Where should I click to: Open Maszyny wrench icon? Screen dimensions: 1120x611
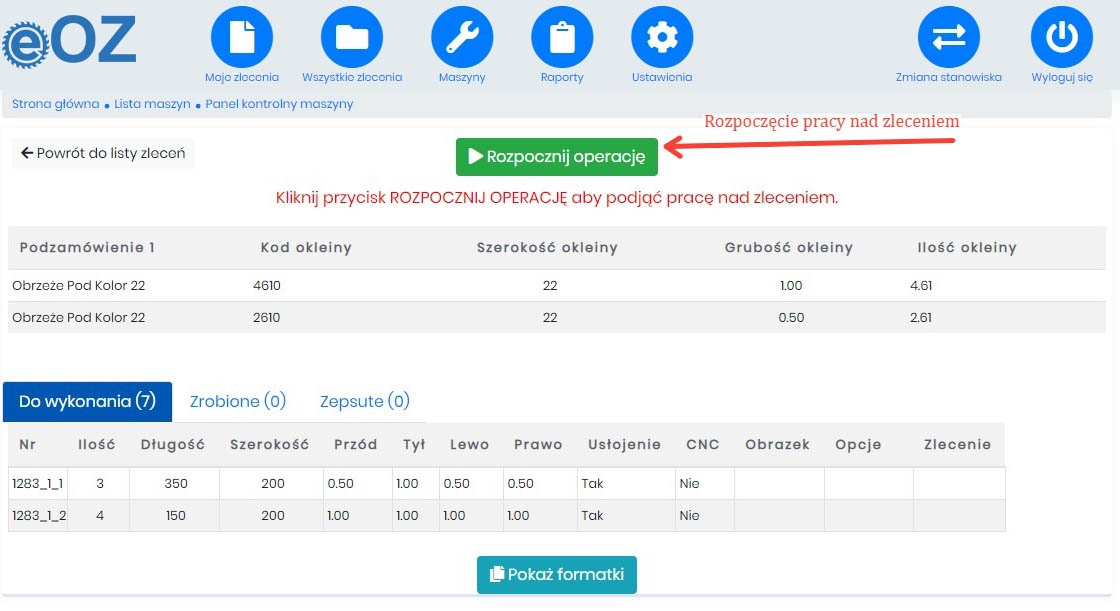[x=462, y=37]
